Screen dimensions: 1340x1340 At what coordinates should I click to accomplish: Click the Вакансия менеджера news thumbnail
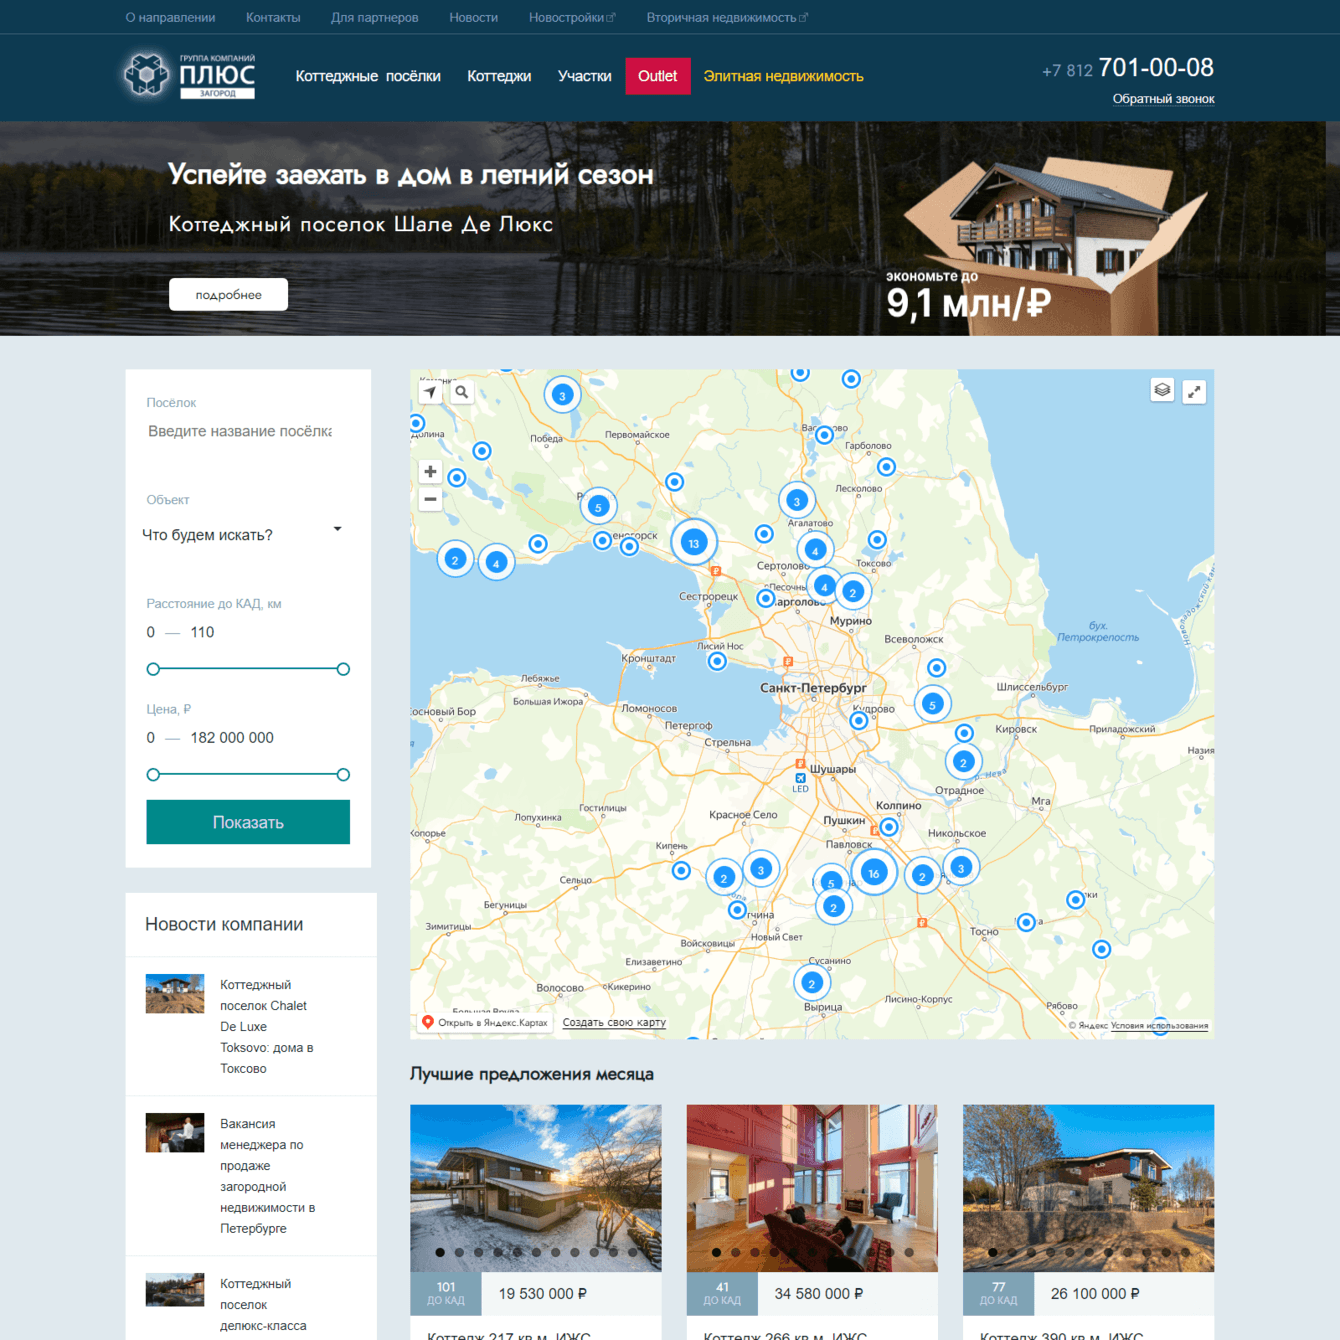175,1133
